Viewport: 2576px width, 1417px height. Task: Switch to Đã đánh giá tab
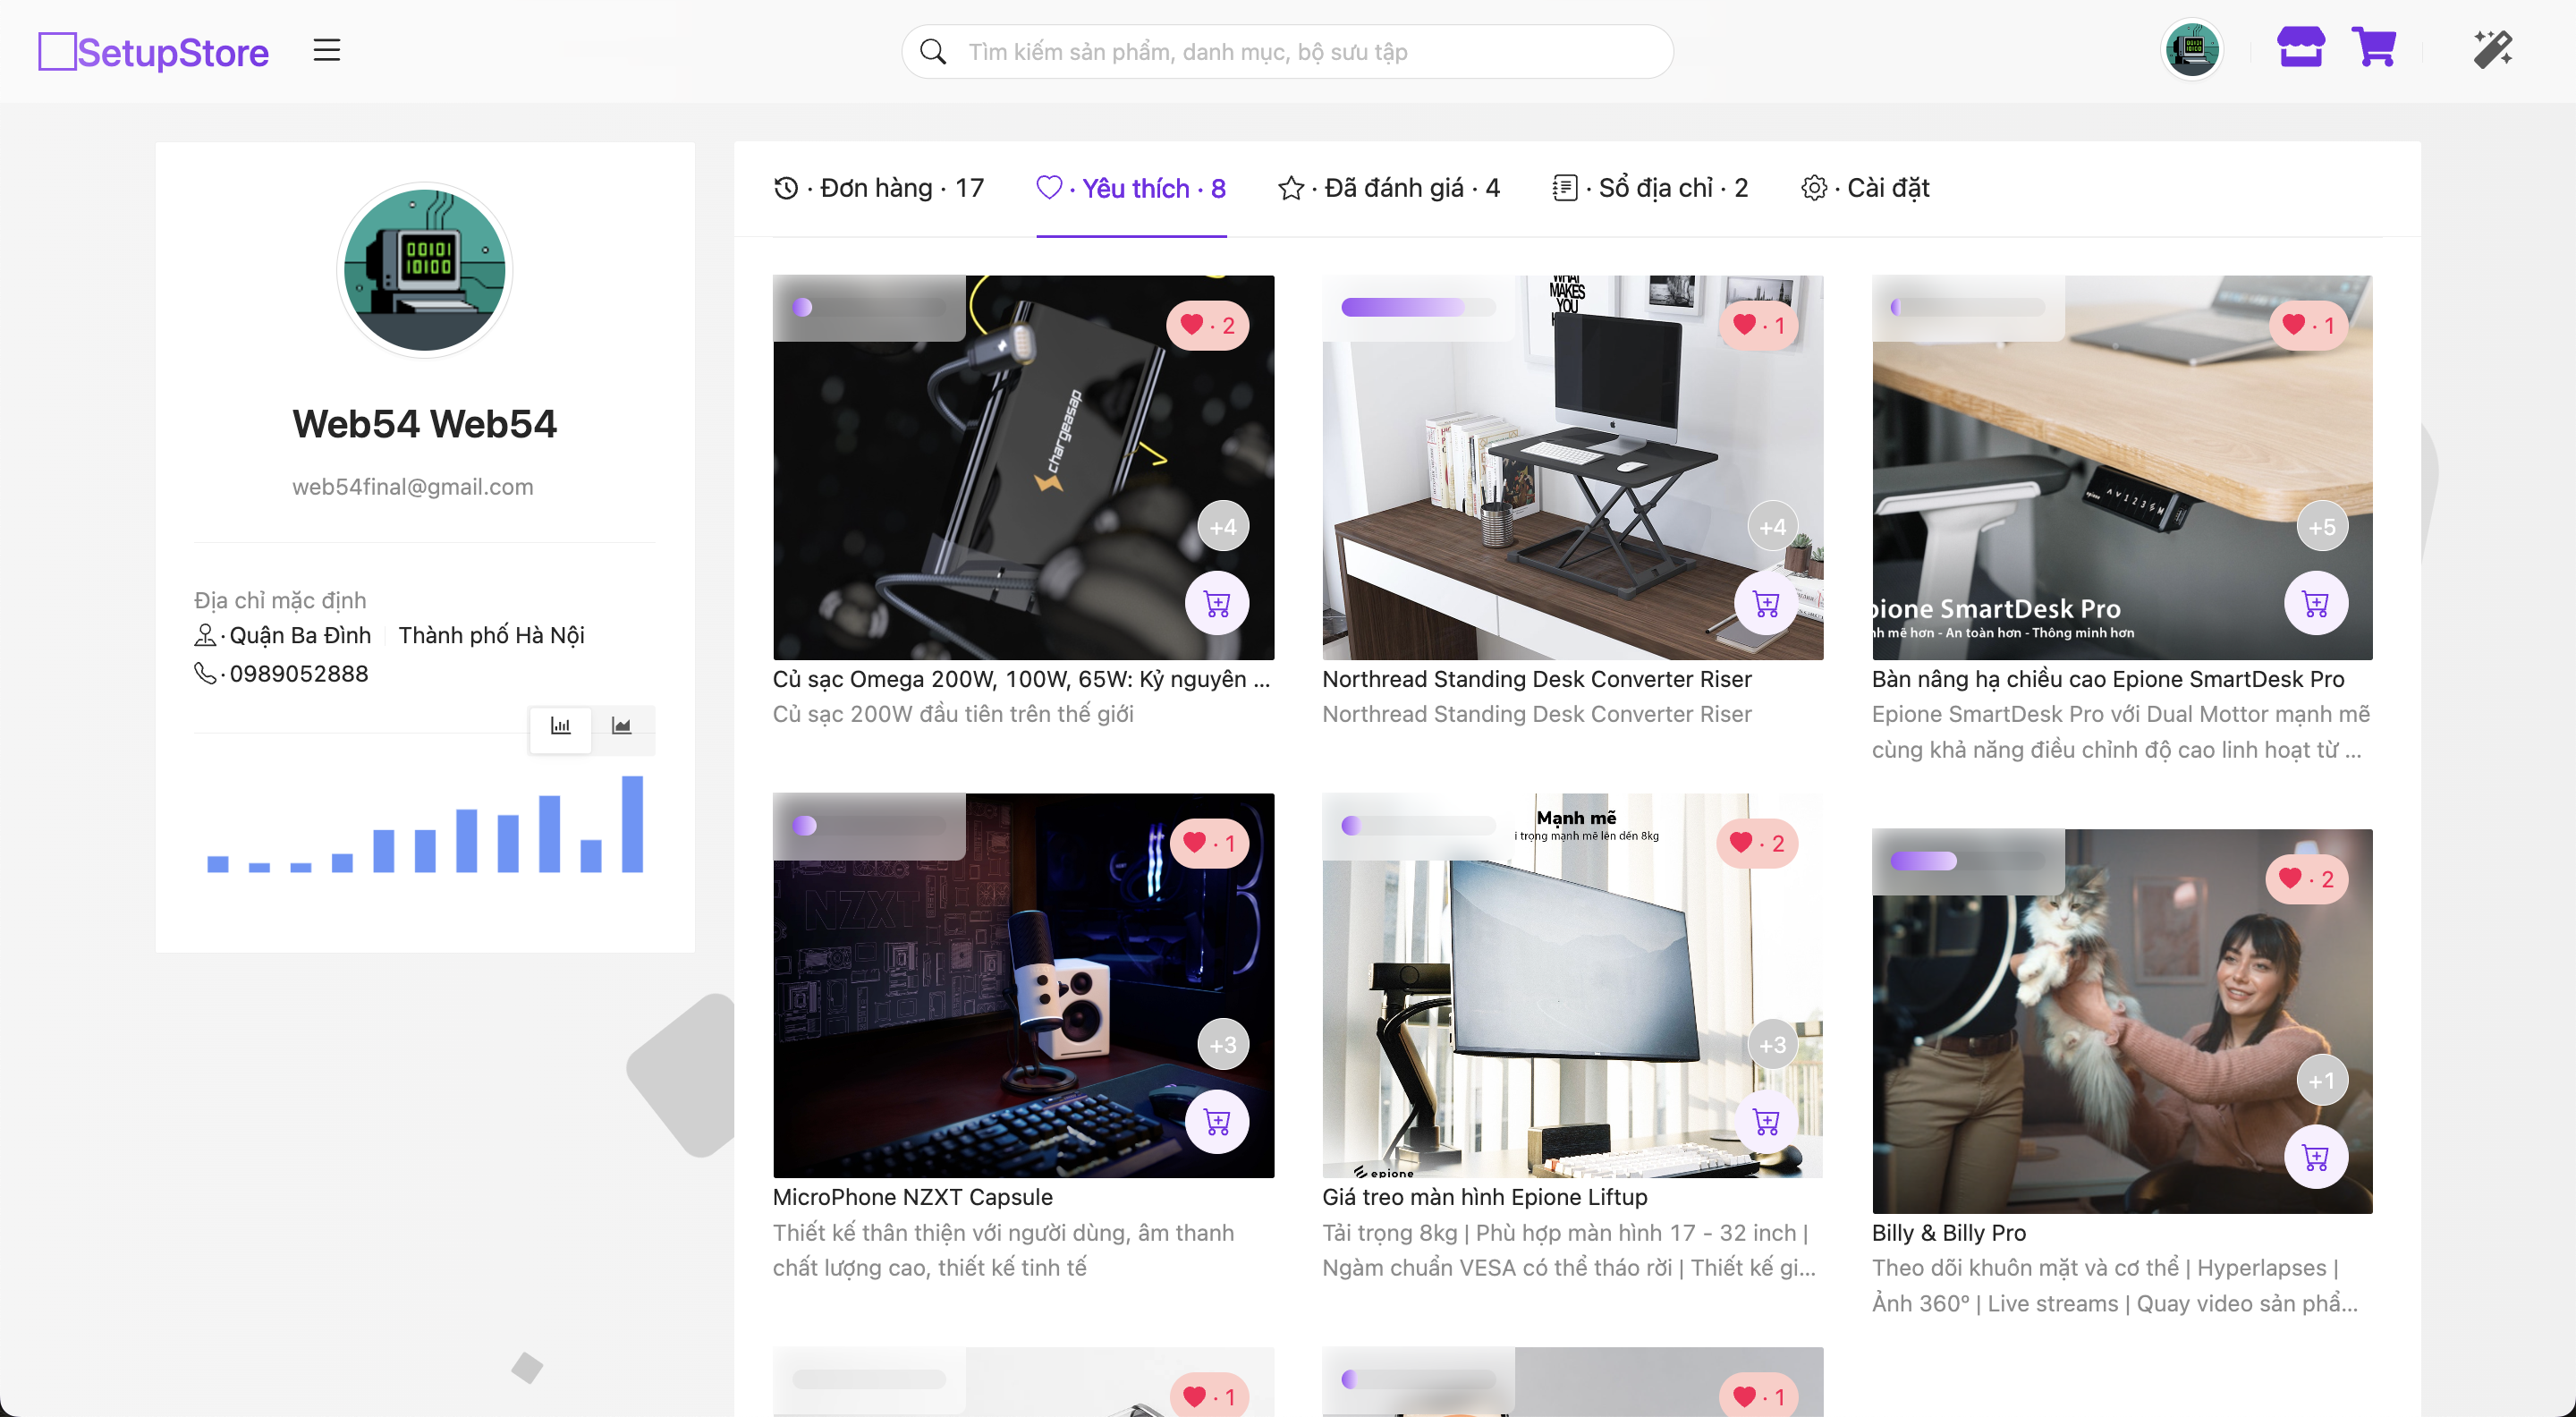click(x=1389, y=188)
